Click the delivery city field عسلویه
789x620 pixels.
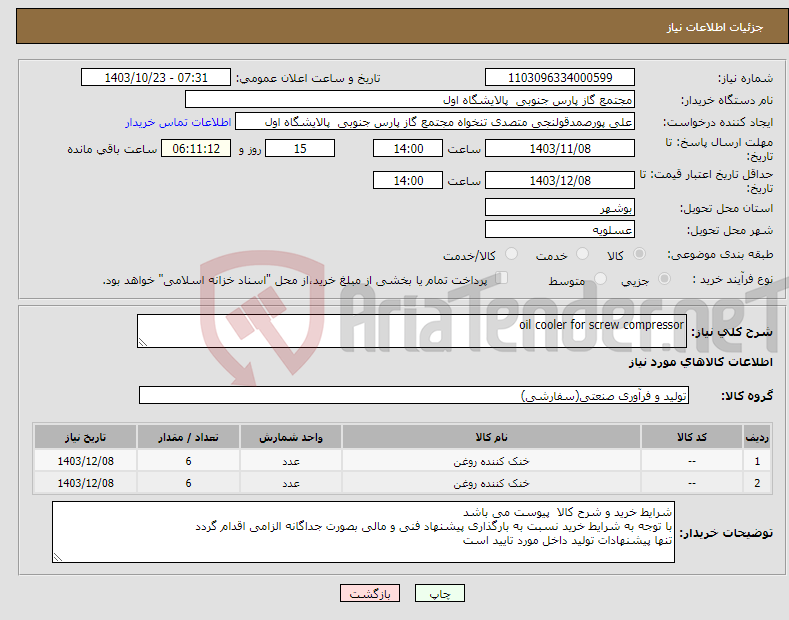coord(560,229)
